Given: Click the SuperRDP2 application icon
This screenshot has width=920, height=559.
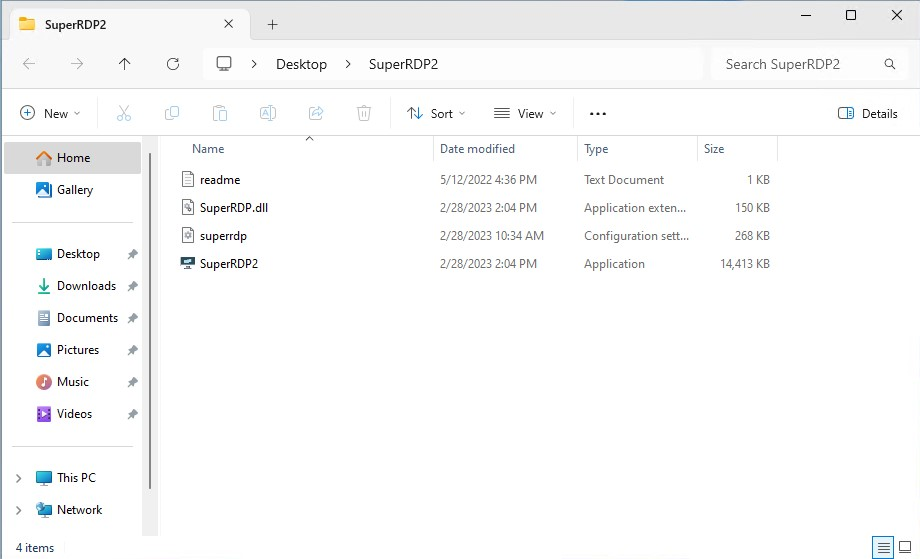Looking at the screenshot, I should [187, 263].
